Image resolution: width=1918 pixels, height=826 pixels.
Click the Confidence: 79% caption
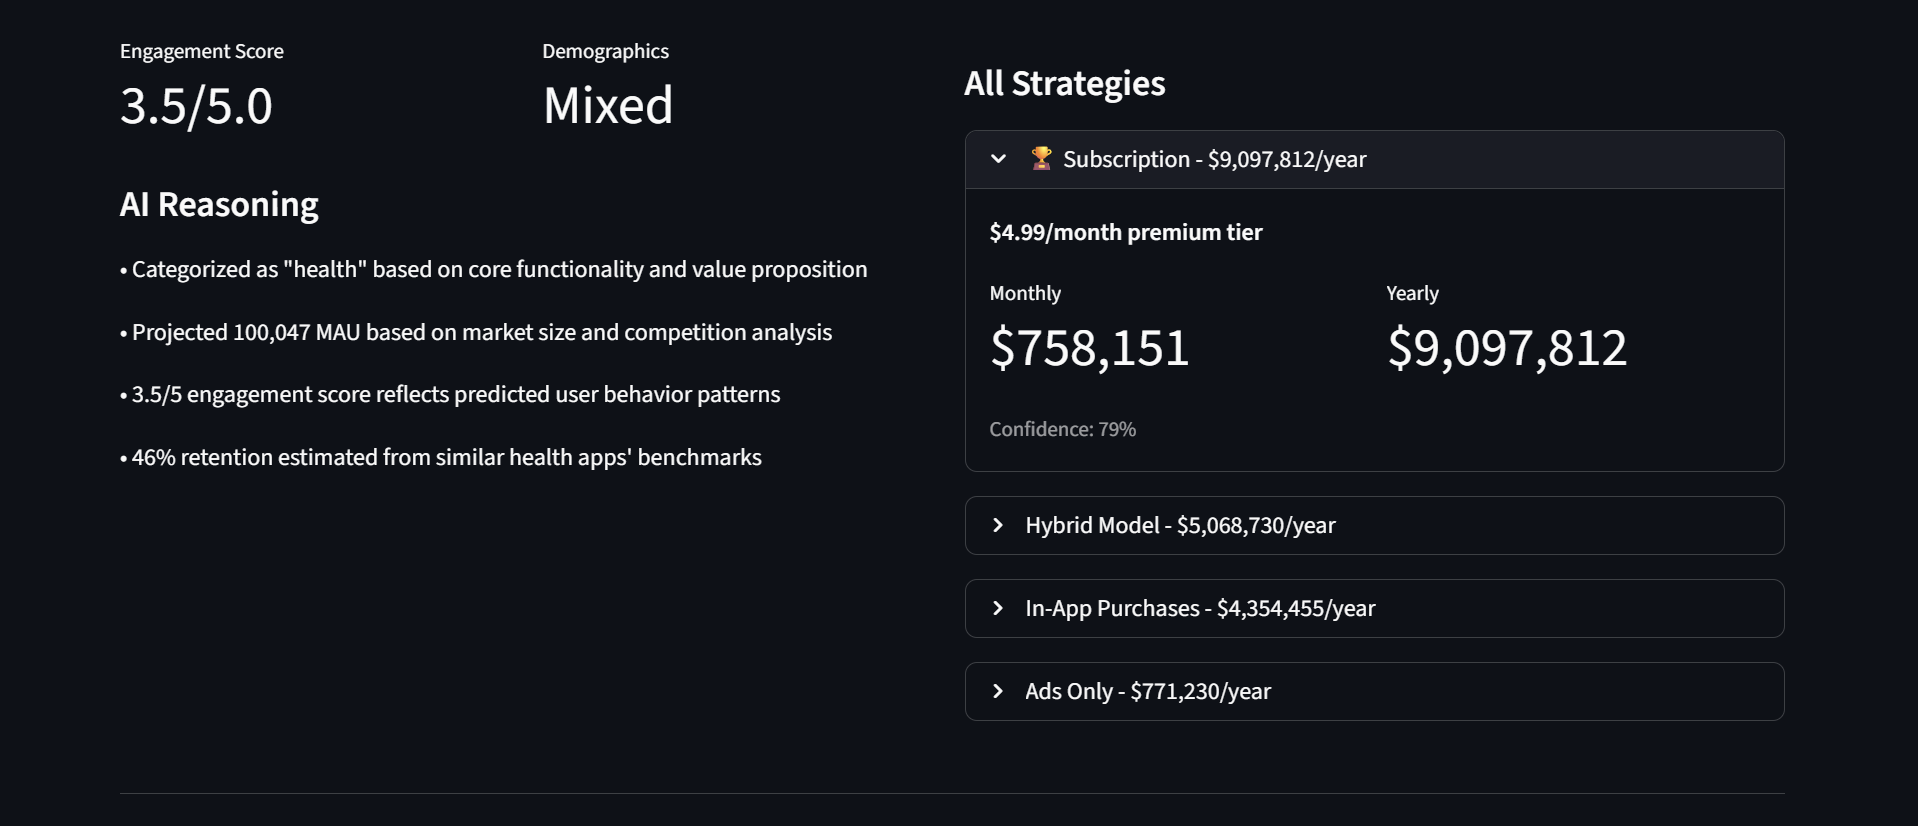[x=1062, y=429]
